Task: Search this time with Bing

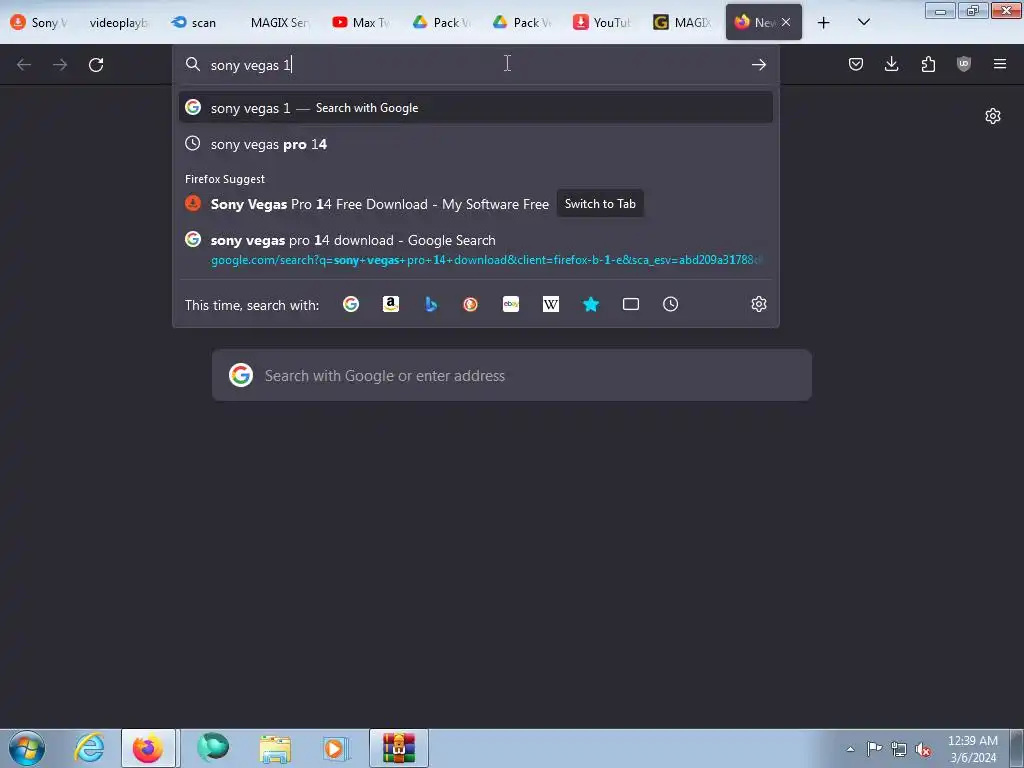Action: click(x=430, y=304)
